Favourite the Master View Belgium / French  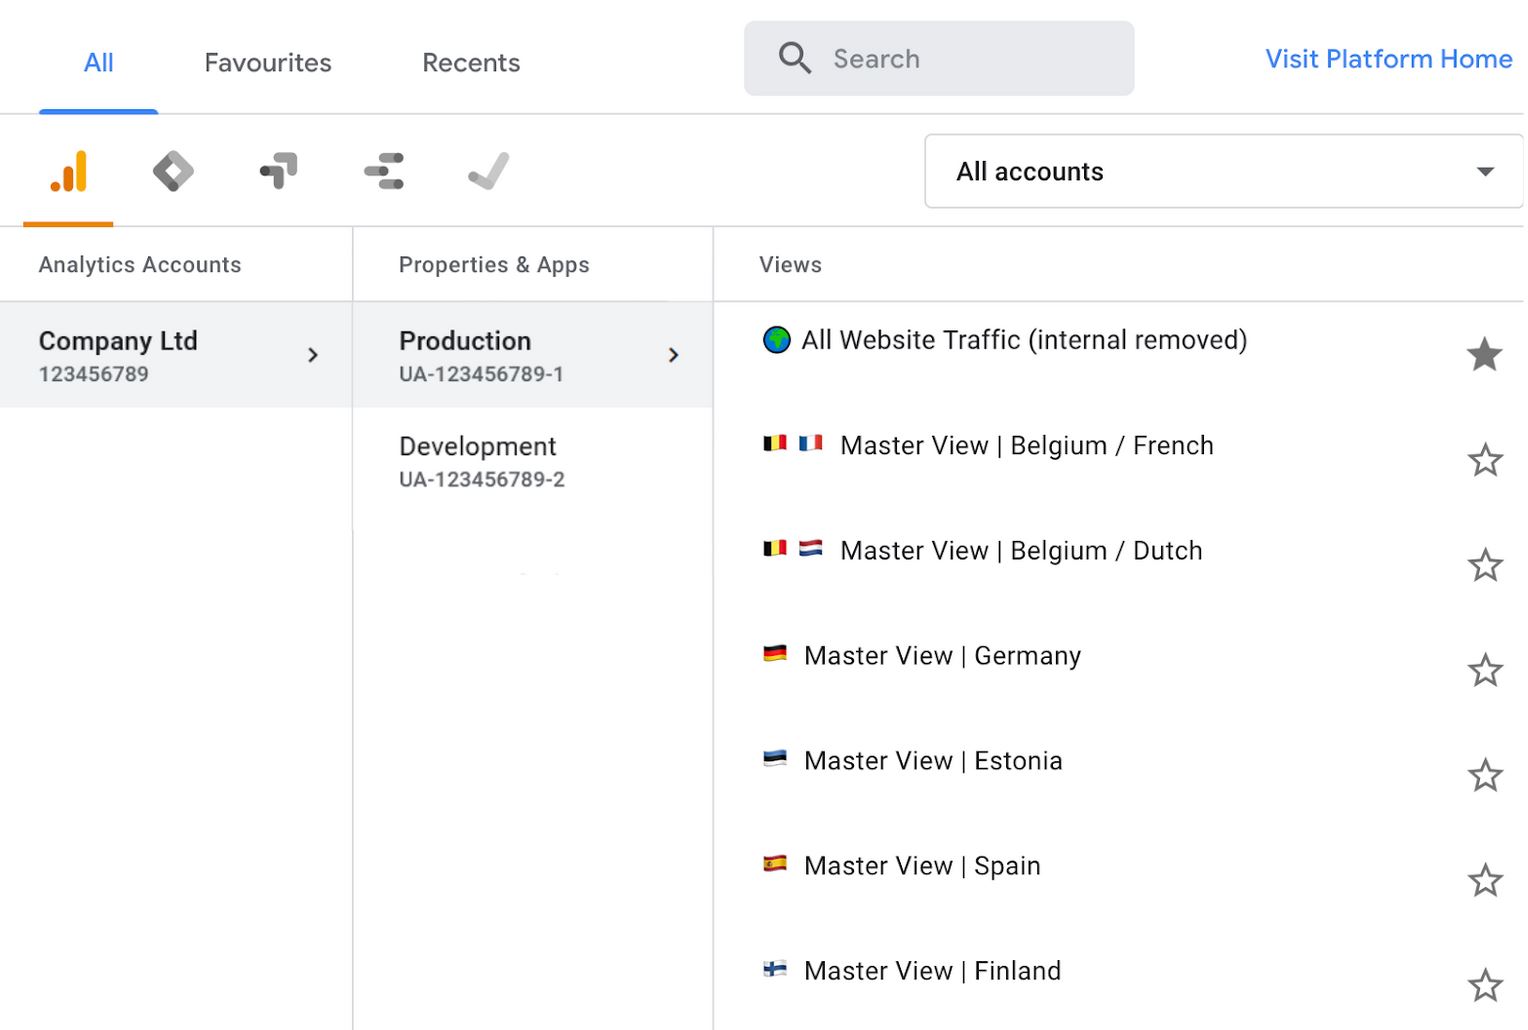[x=1484, y=460]
